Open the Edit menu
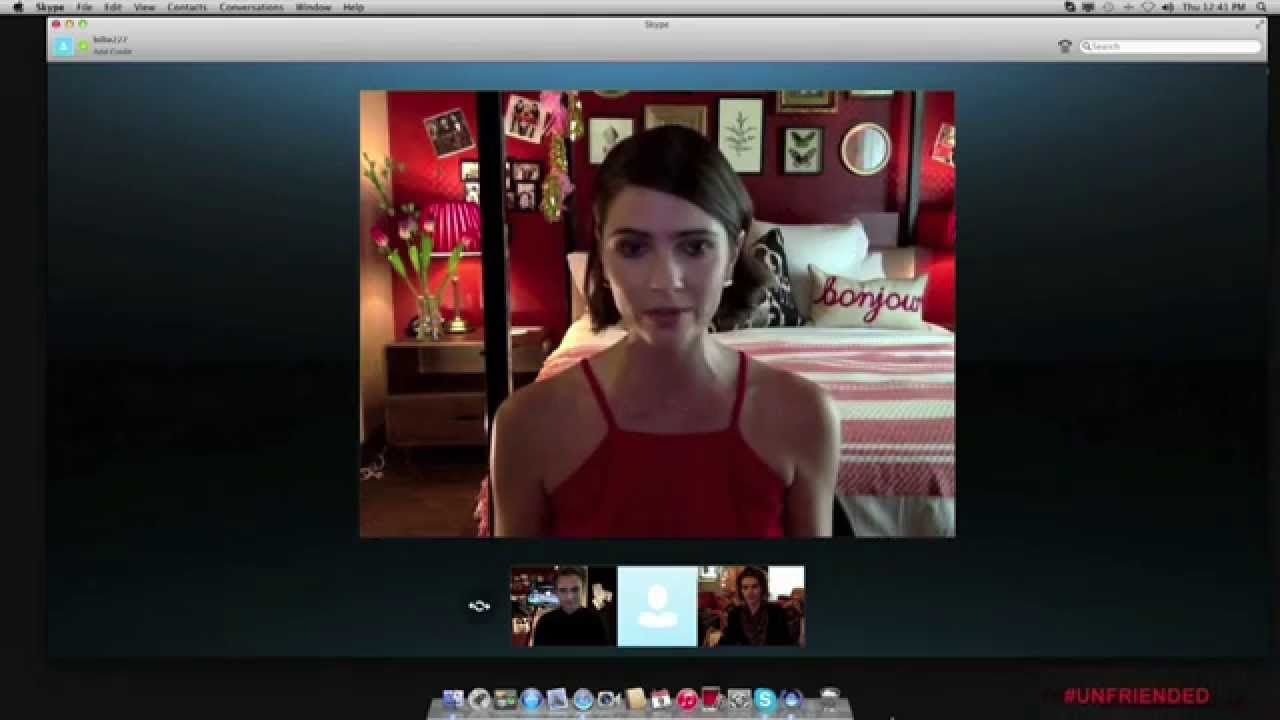 tap(113, 7)
